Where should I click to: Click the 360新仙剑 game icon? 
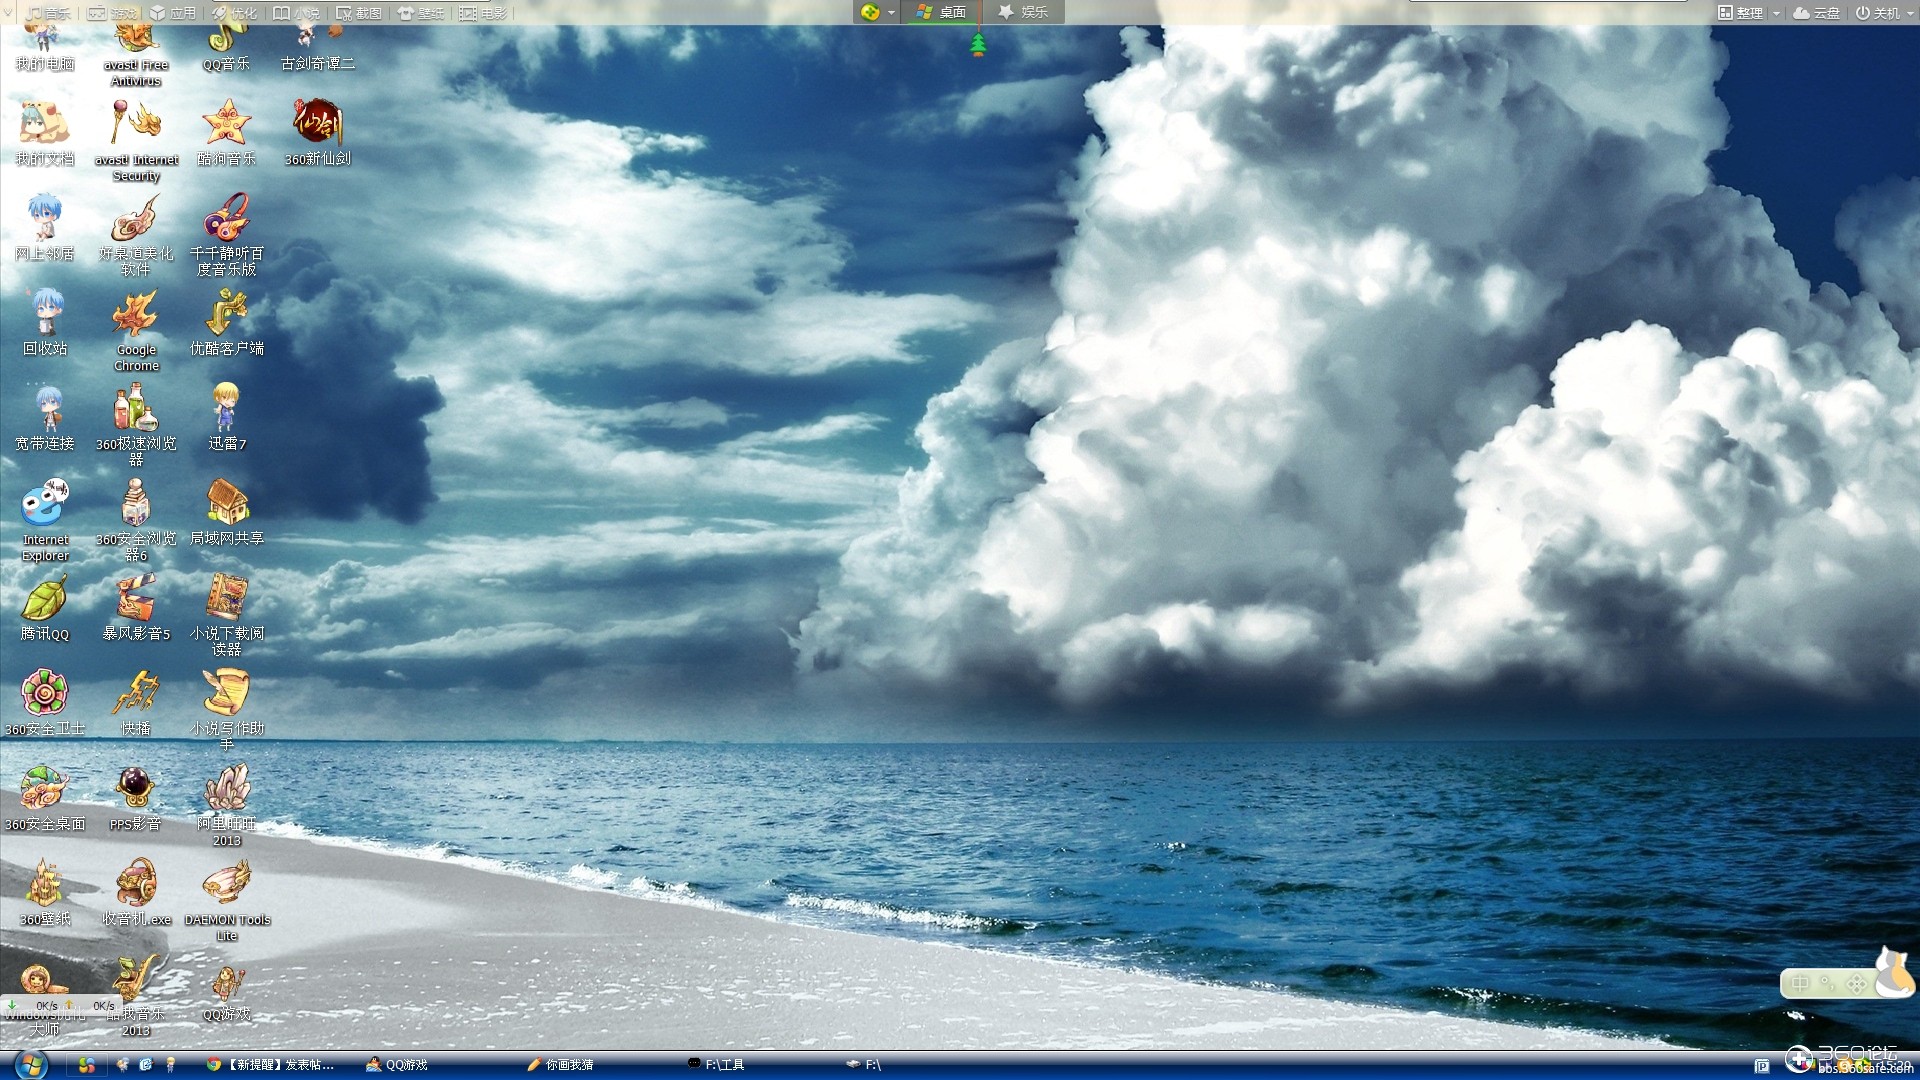click(318, 132)
